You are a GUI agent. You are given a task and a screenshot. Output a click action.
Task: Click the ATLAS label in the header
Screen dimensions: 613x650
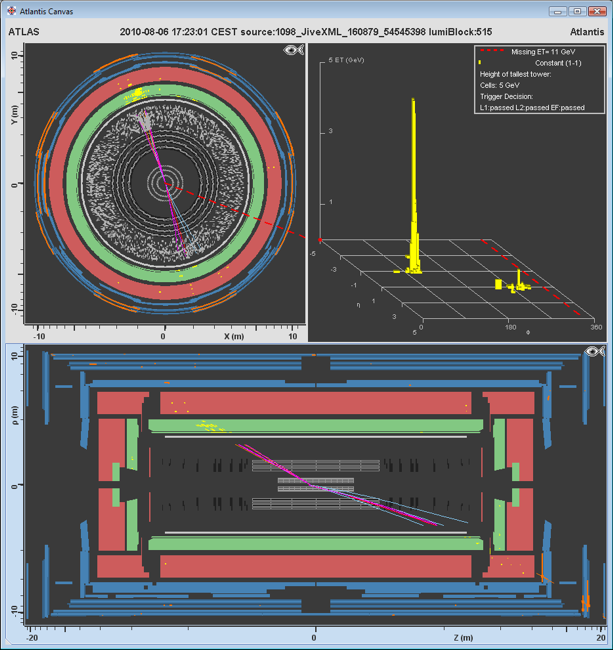tap(24, 32)
